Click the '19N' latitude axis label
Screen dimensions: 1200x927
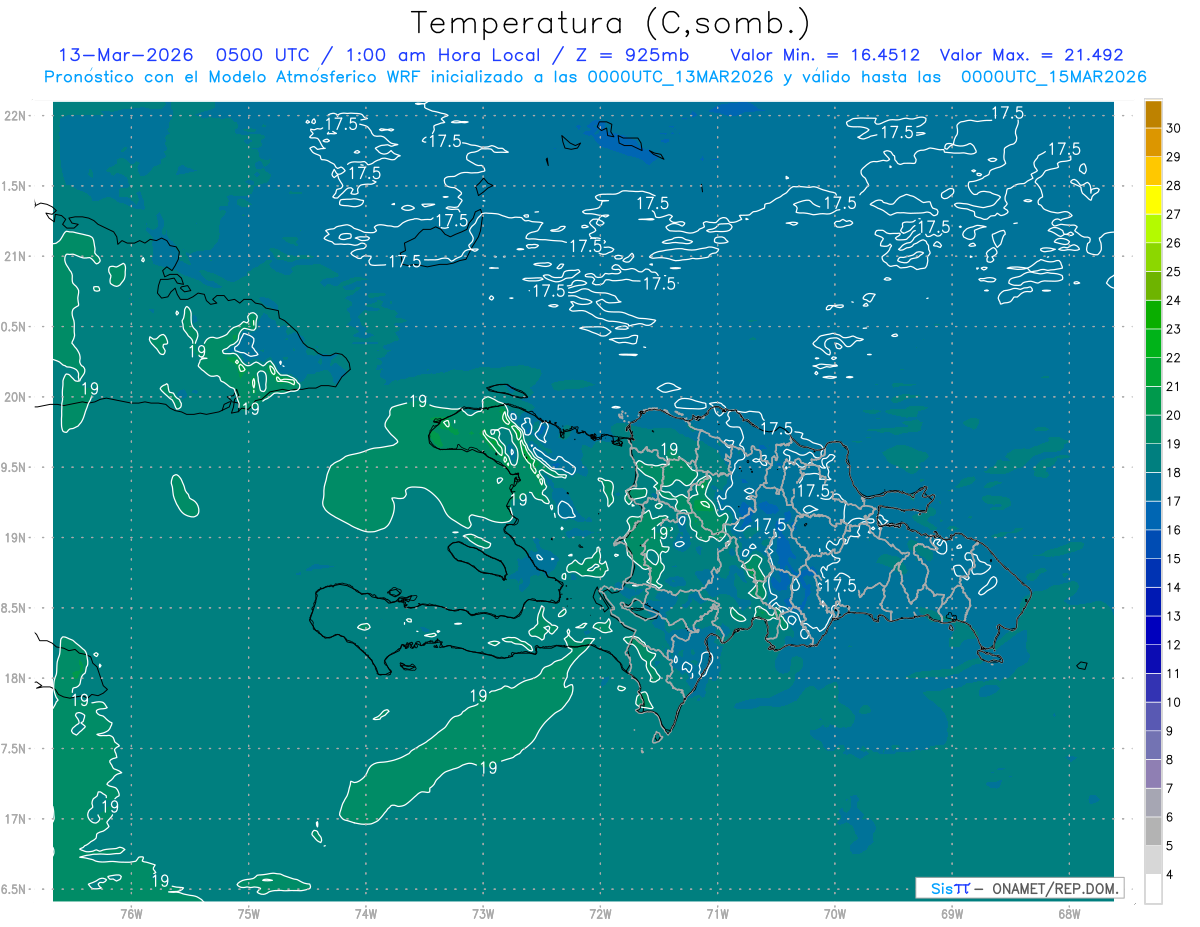[x=16, y=537]
